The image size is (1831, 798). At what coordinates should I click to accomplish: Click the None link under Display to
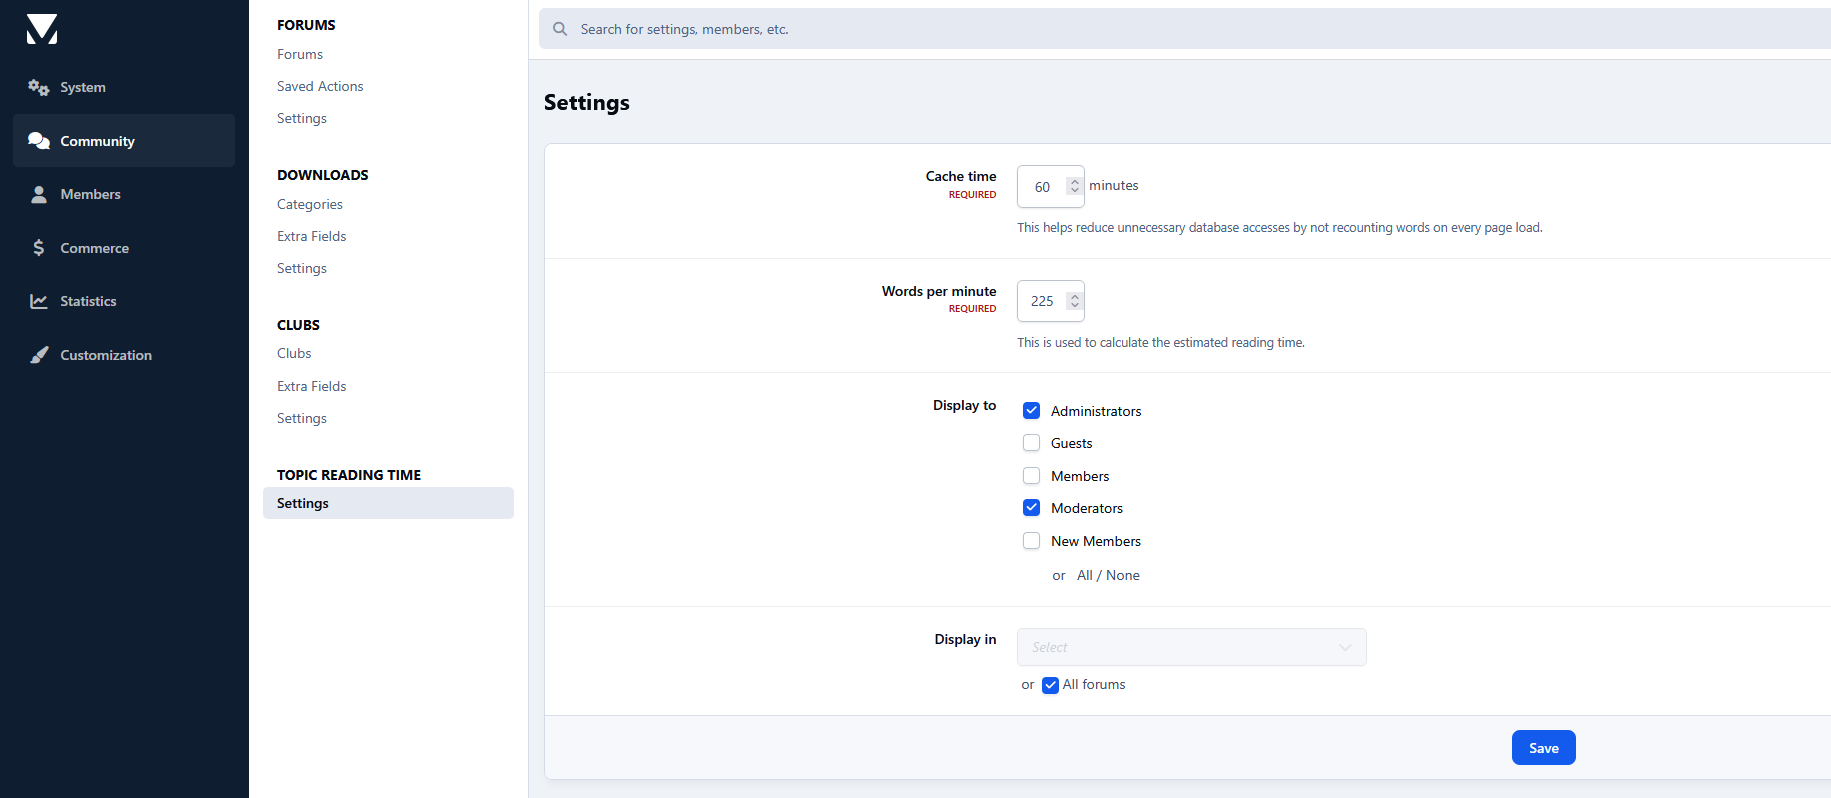(x=1123, y=576)
